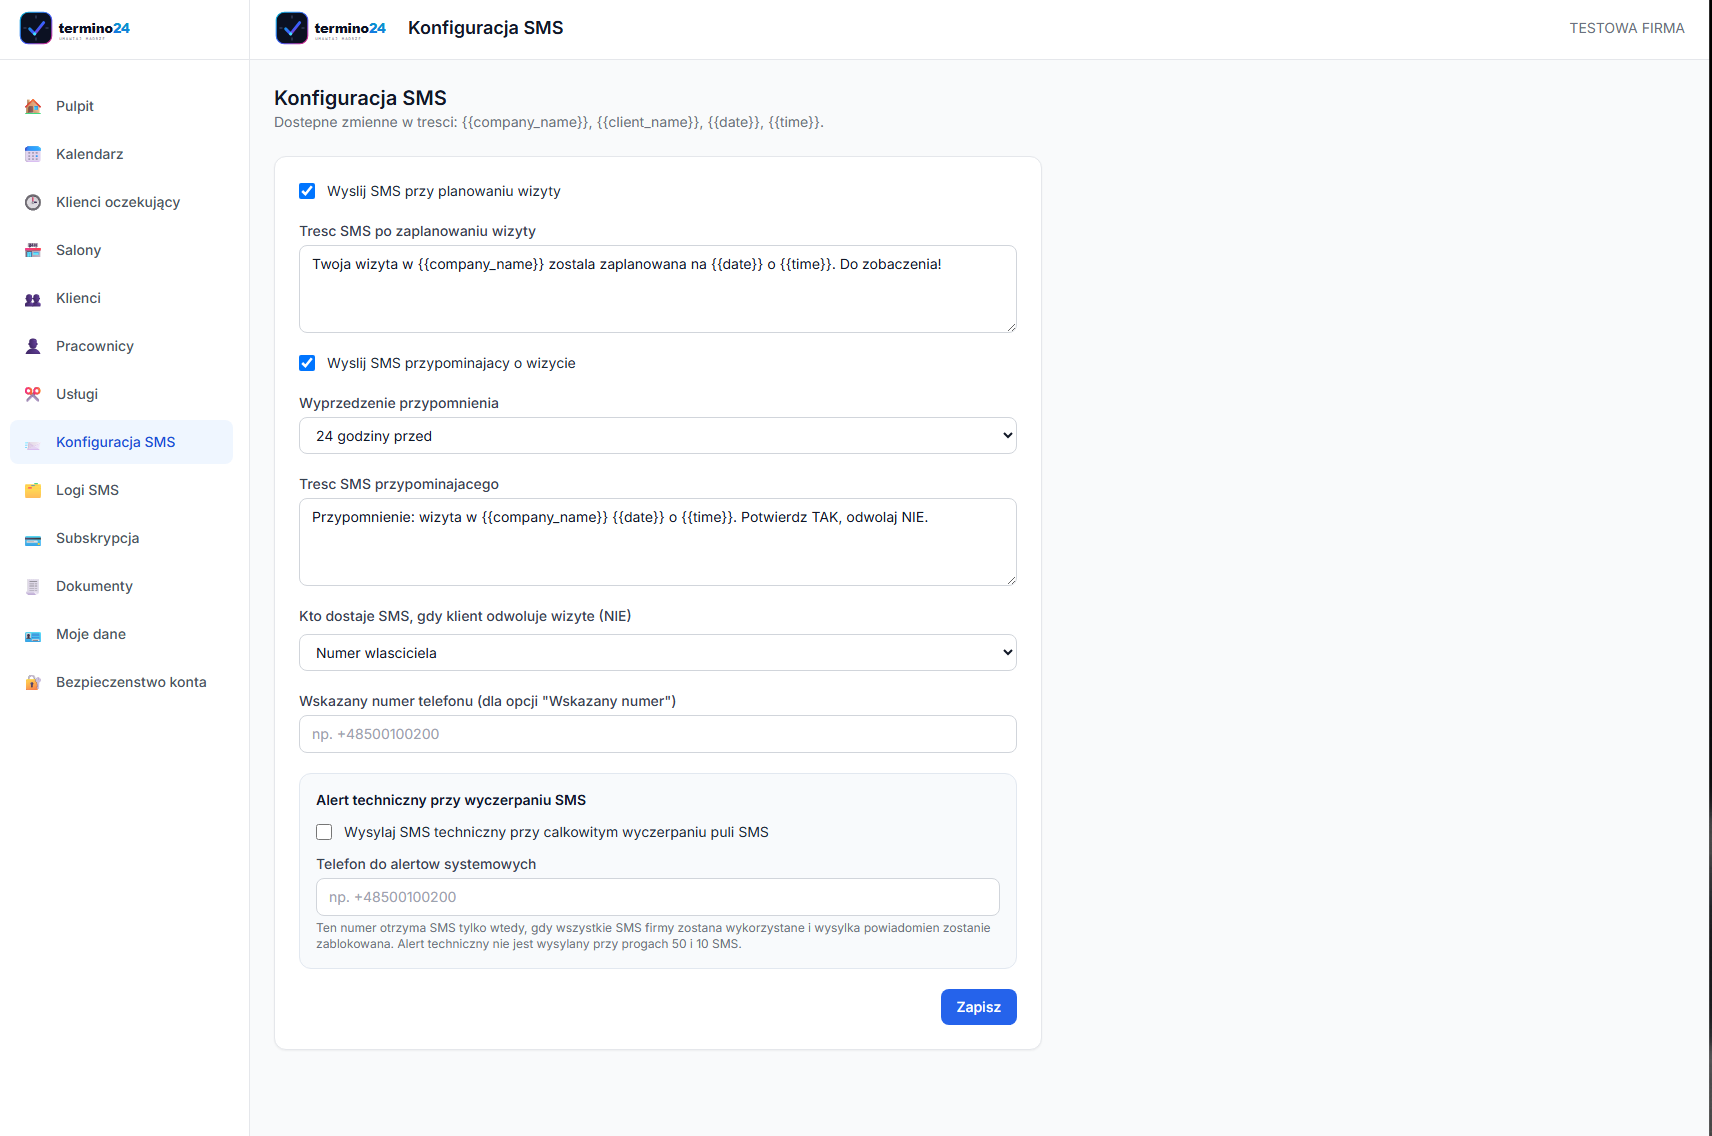
Task: Open the Usługi menu item
Action: 121,394
